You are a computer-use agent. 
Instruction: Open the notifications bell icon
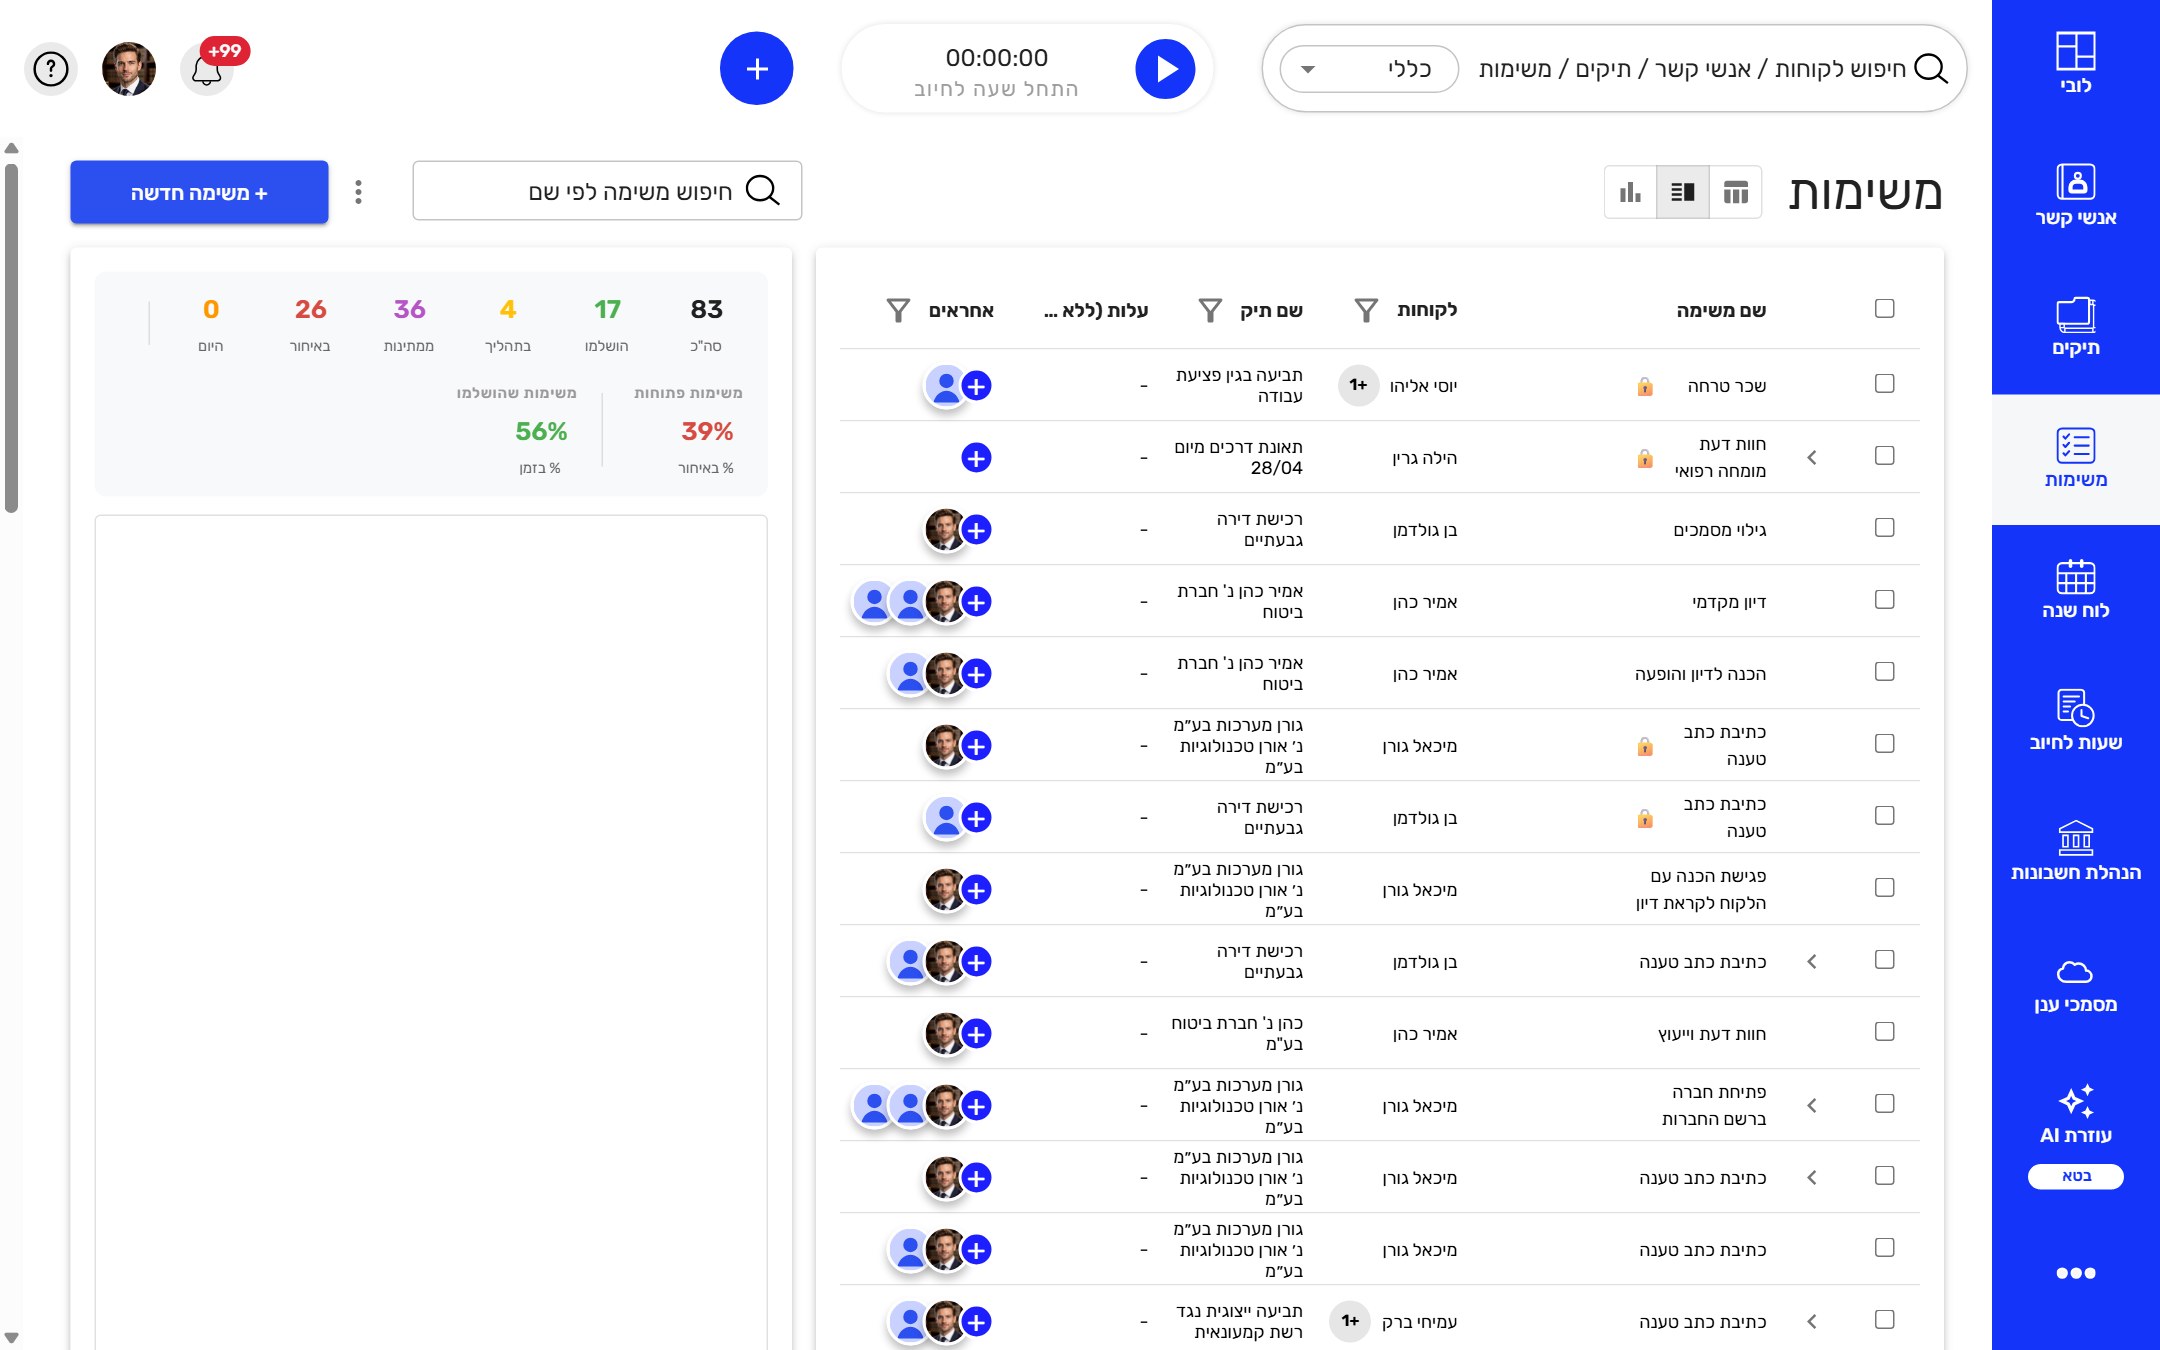coord(207,70)
